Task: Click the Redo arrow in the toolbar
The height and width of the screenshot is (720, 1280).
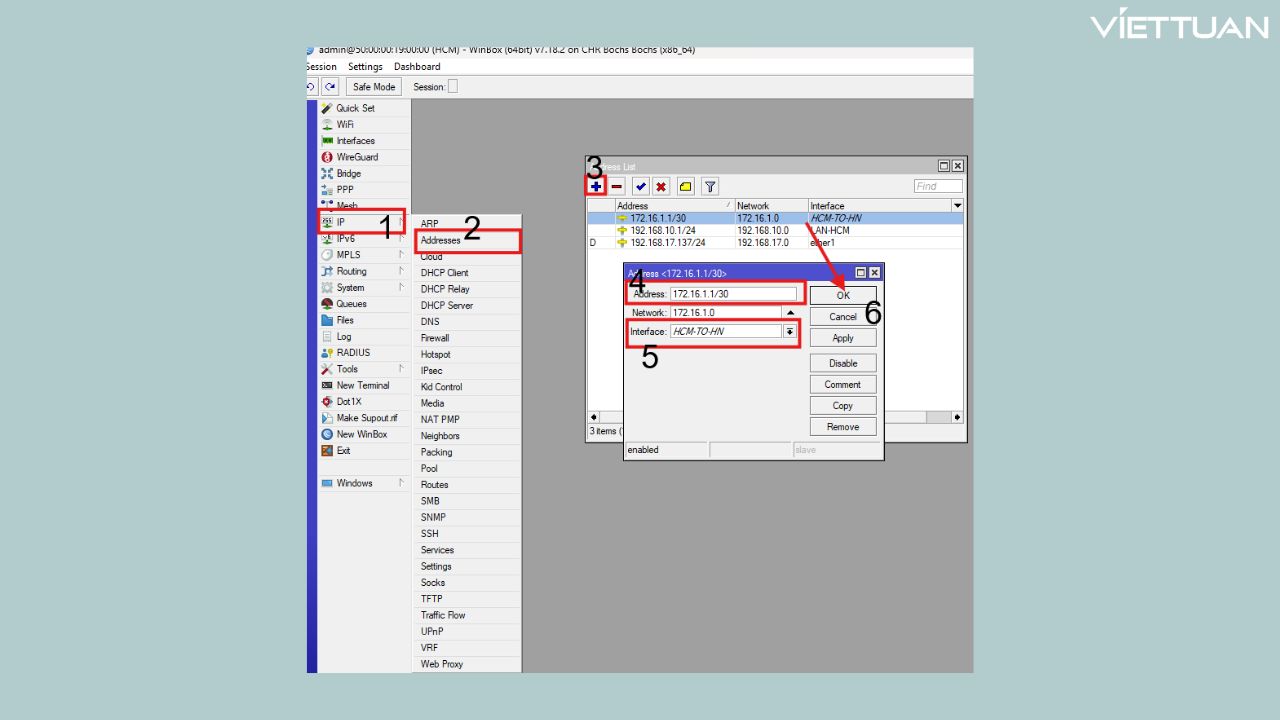Action: pos(330,87)
